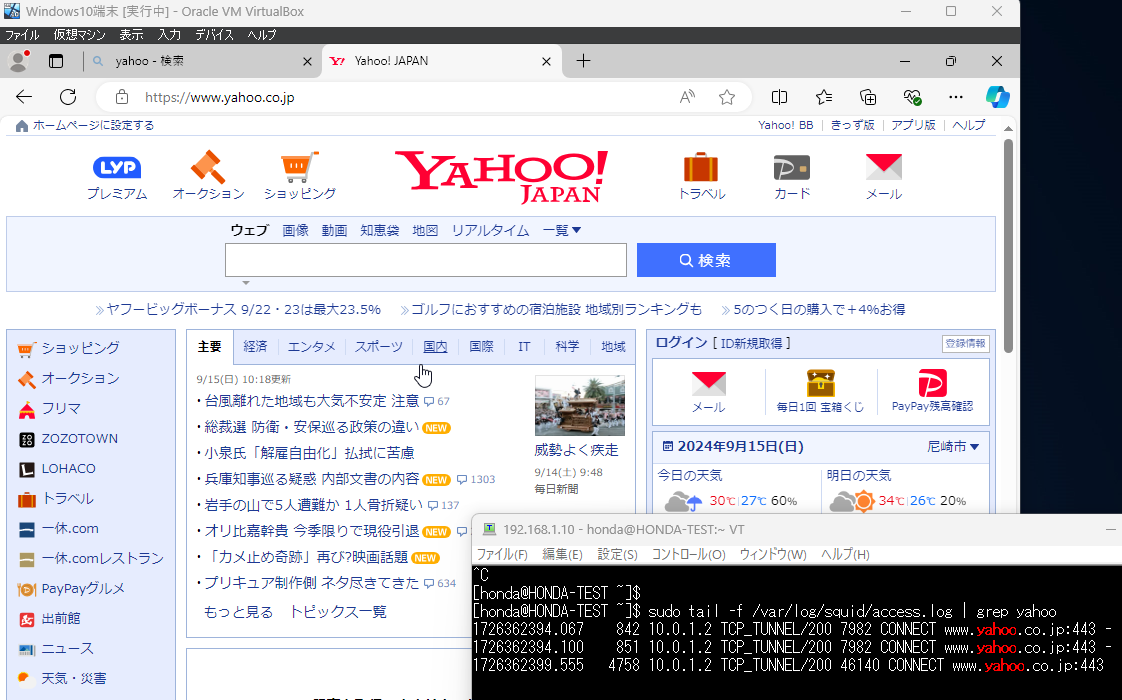1122x700 pixels.
Task: Open もっと見る news link
Action: [x=238, y=612]
